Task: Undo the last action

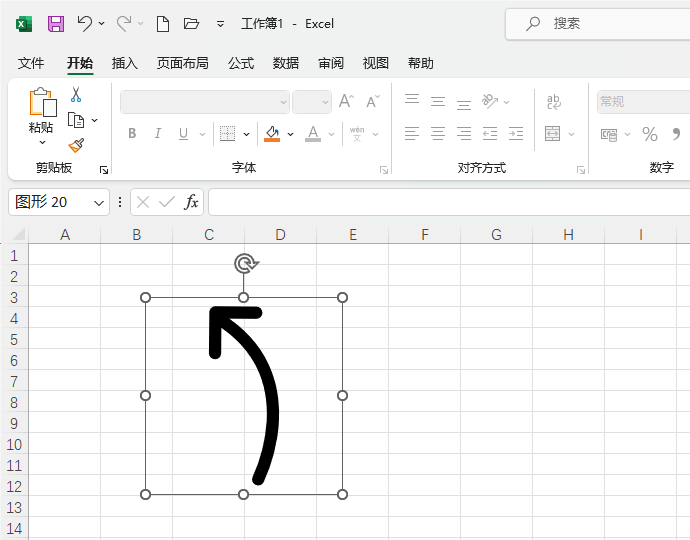Action: coord(84,23)
